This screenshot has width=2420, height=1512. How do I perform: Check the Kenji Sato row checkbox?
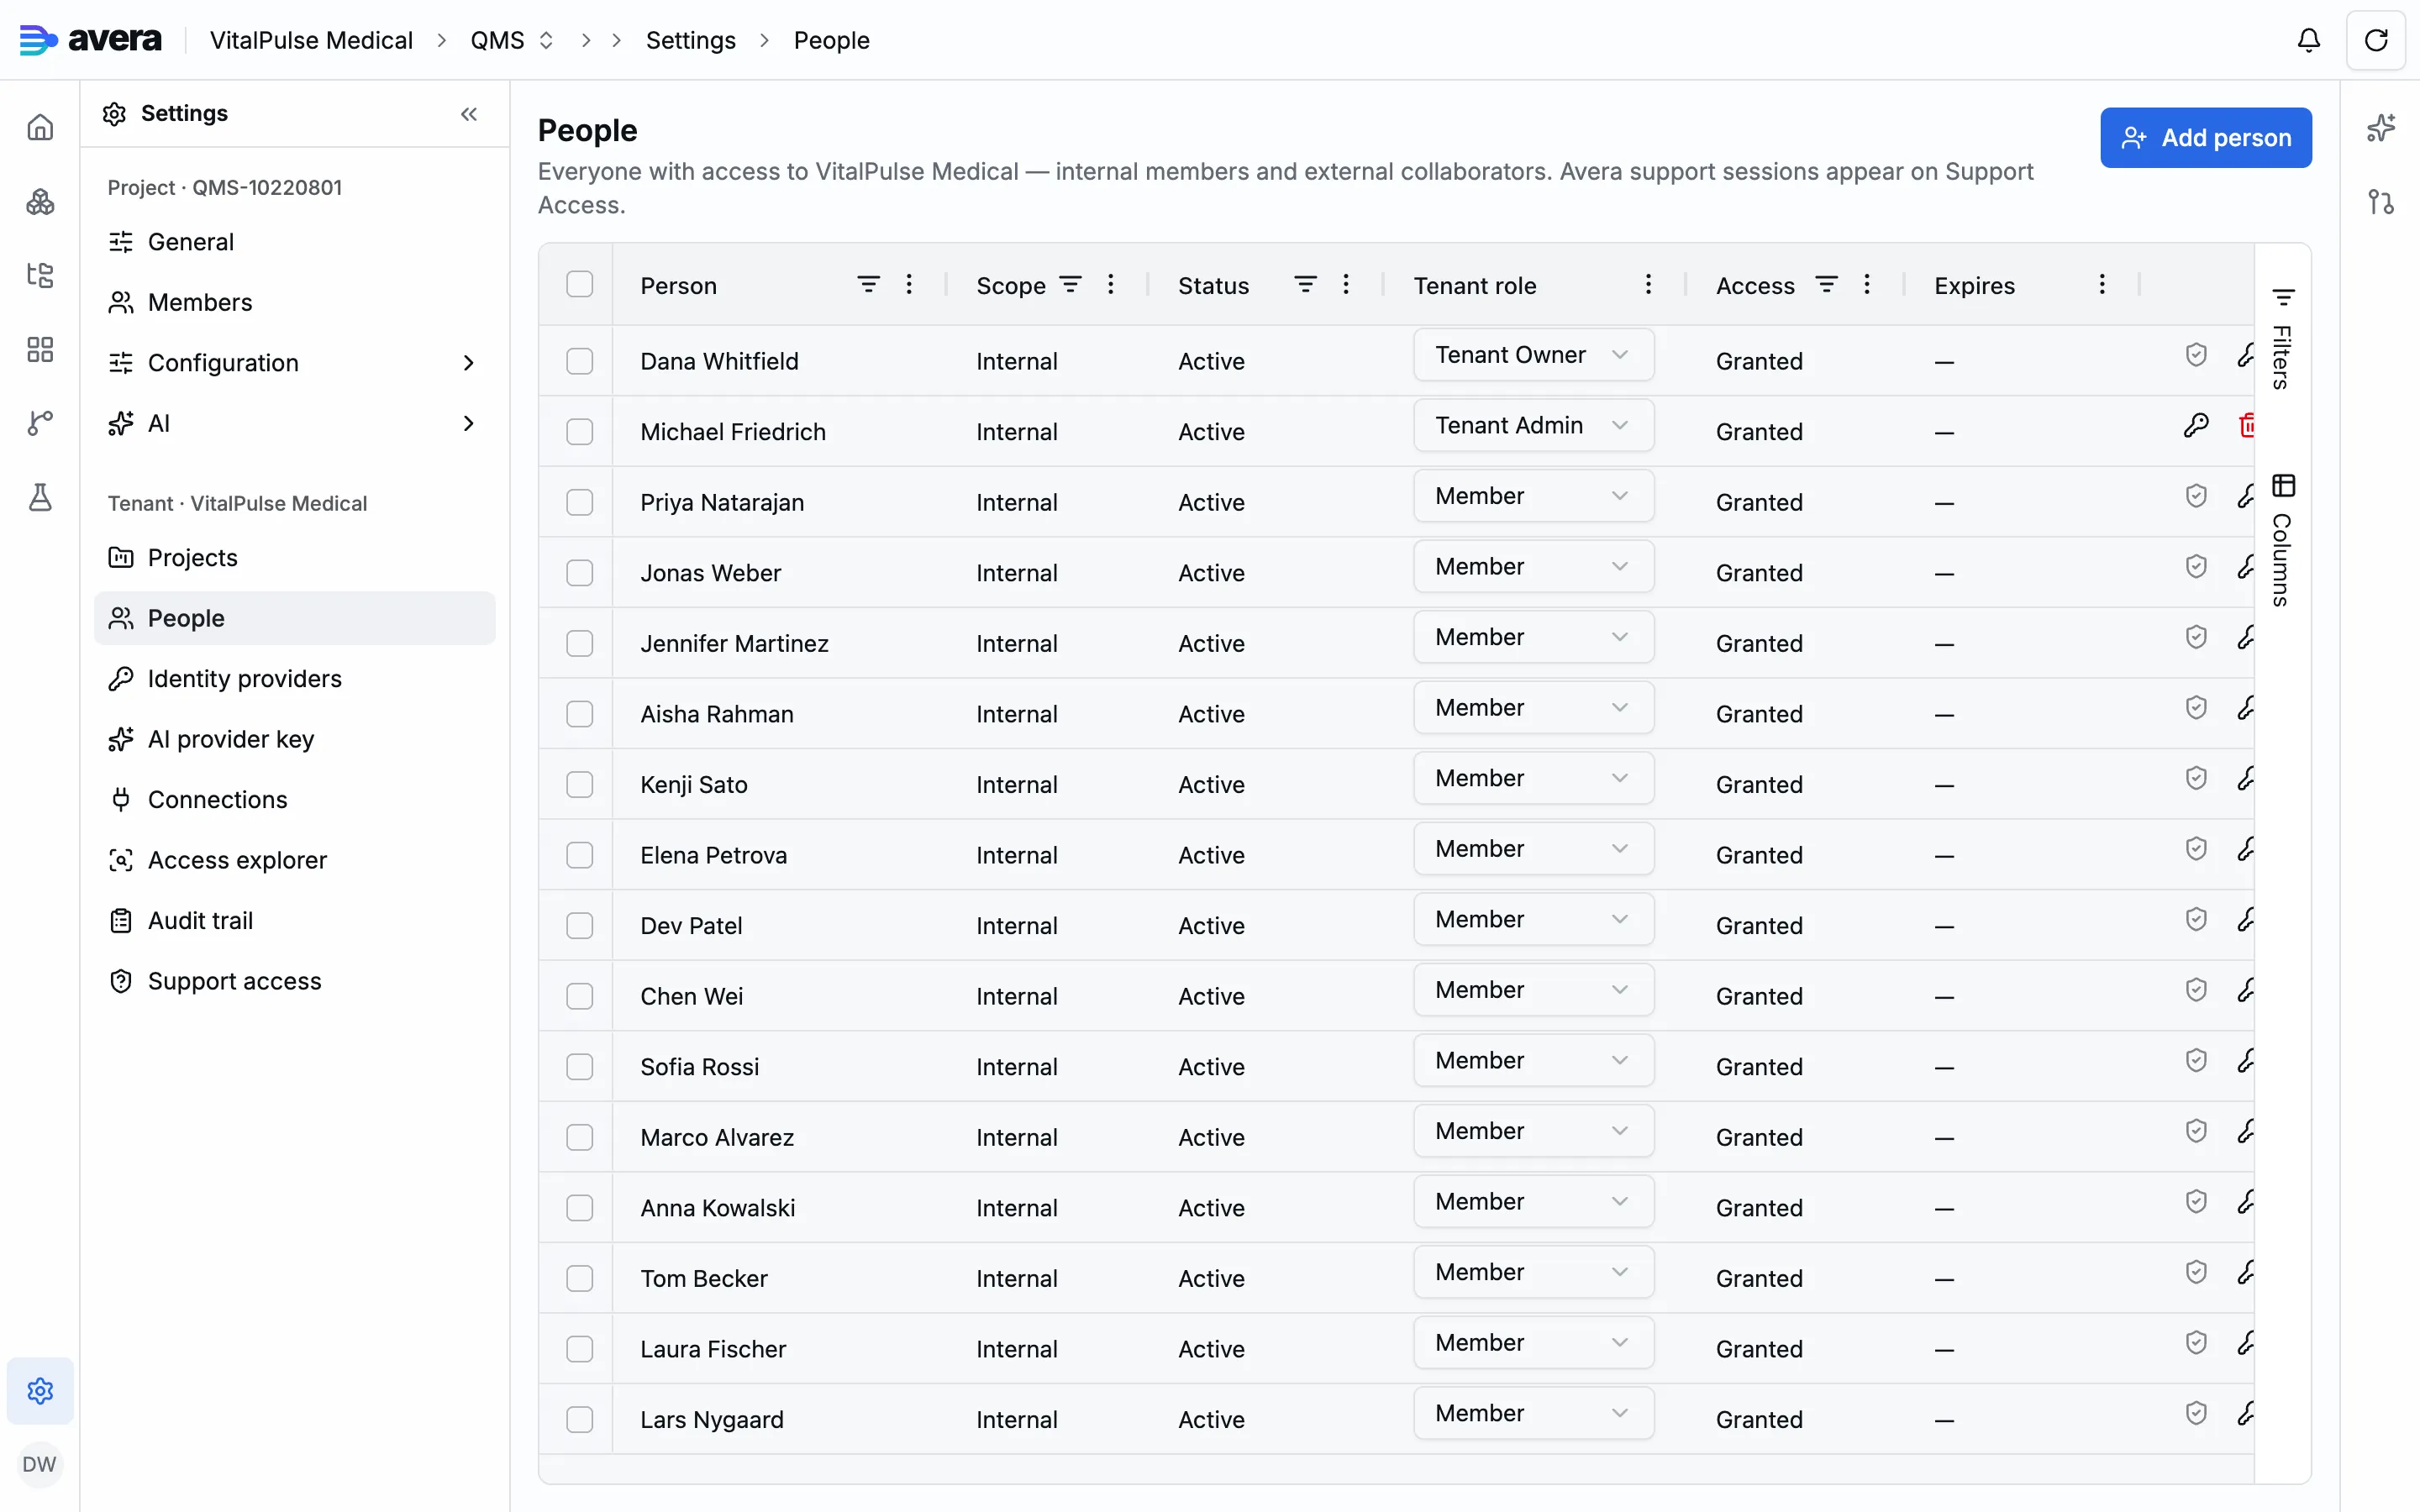[580, 784]
